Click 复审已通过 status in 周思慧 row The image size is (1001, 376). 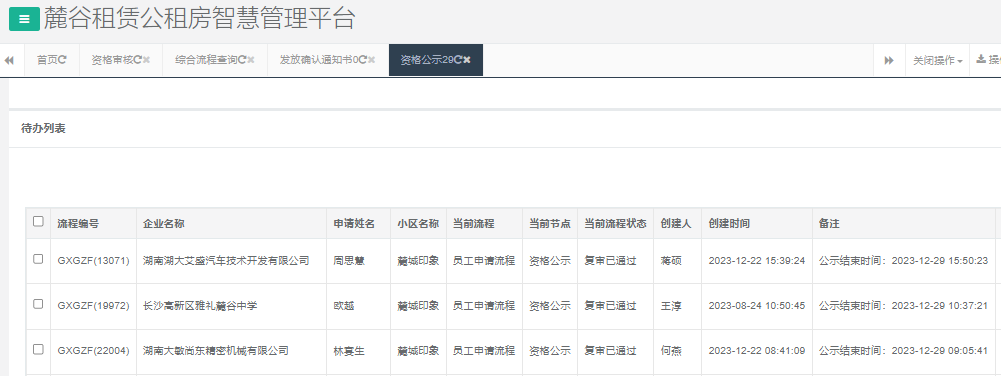tap(610, 260)
